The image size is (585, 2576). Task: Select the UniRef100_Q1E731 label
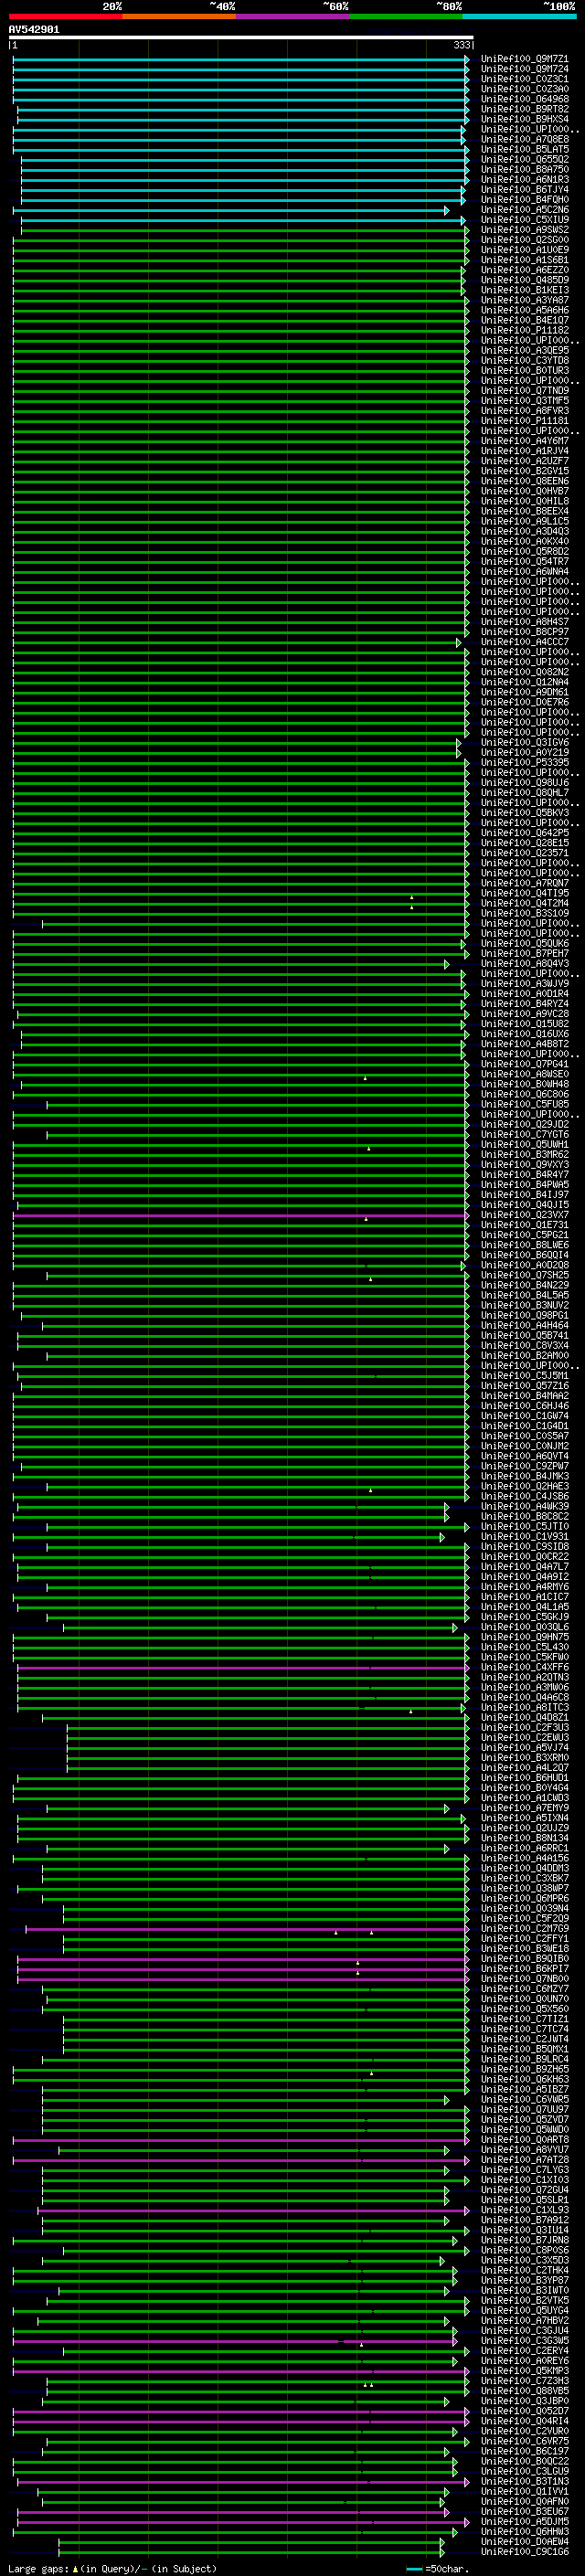coord(525,1224)
